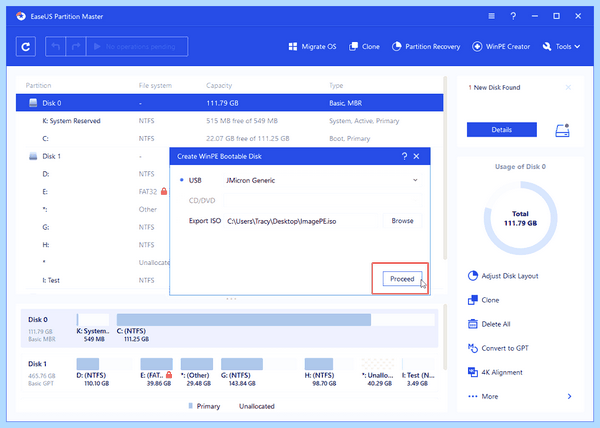
Task: Click the Capacity column header
Action: pyautogui.click(x=219, y=85)
